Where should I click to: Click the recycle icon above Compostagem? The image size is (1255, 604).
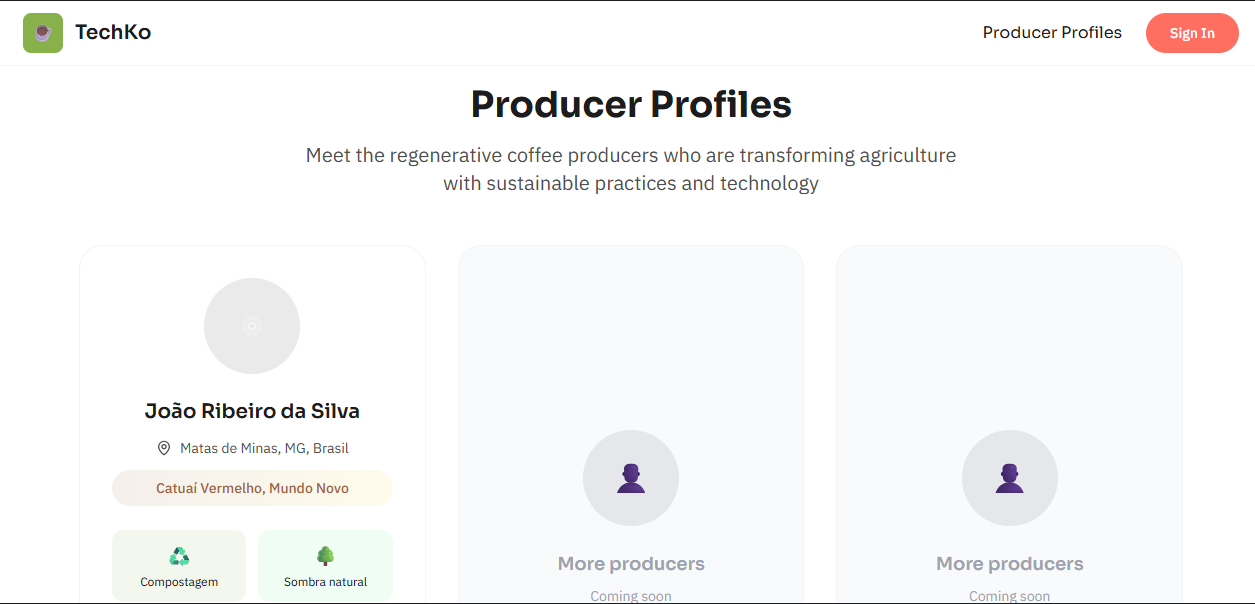179,556
